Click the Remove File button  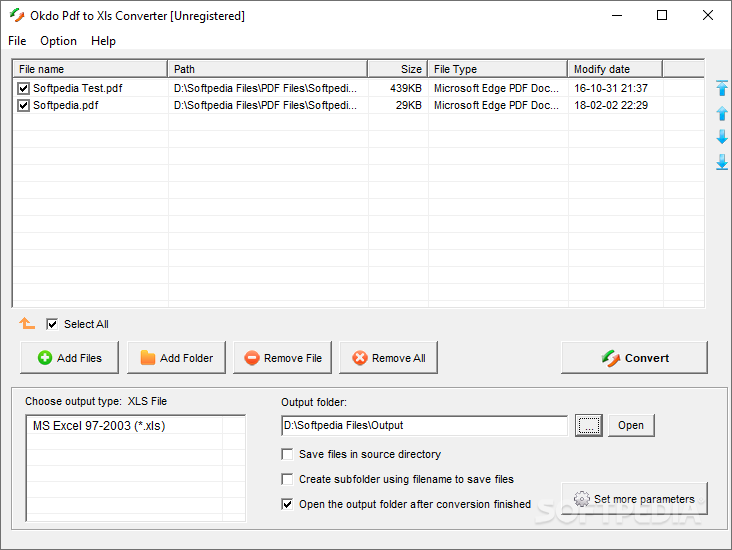(x=282, y=358)
